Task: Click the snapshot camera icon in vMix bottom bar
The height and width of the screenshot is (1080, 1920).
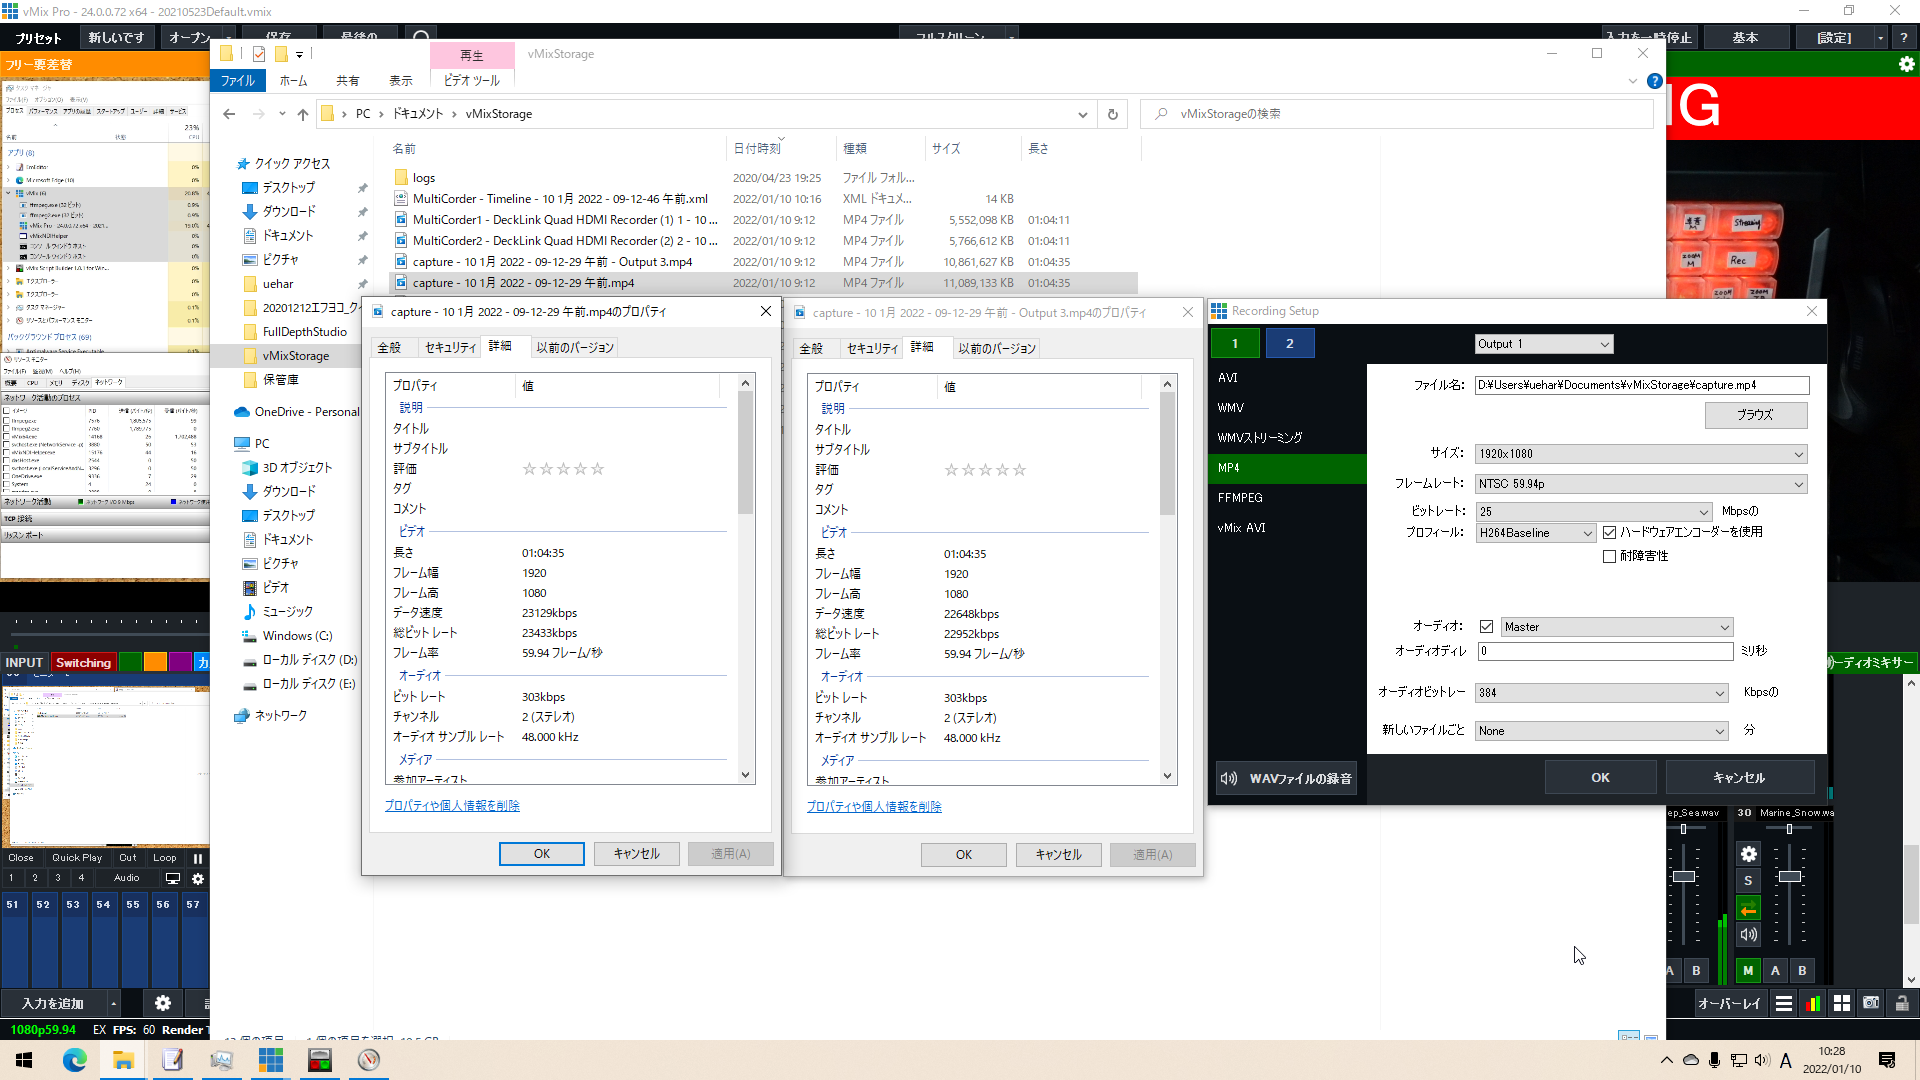Action: tap(1871, 1003)
